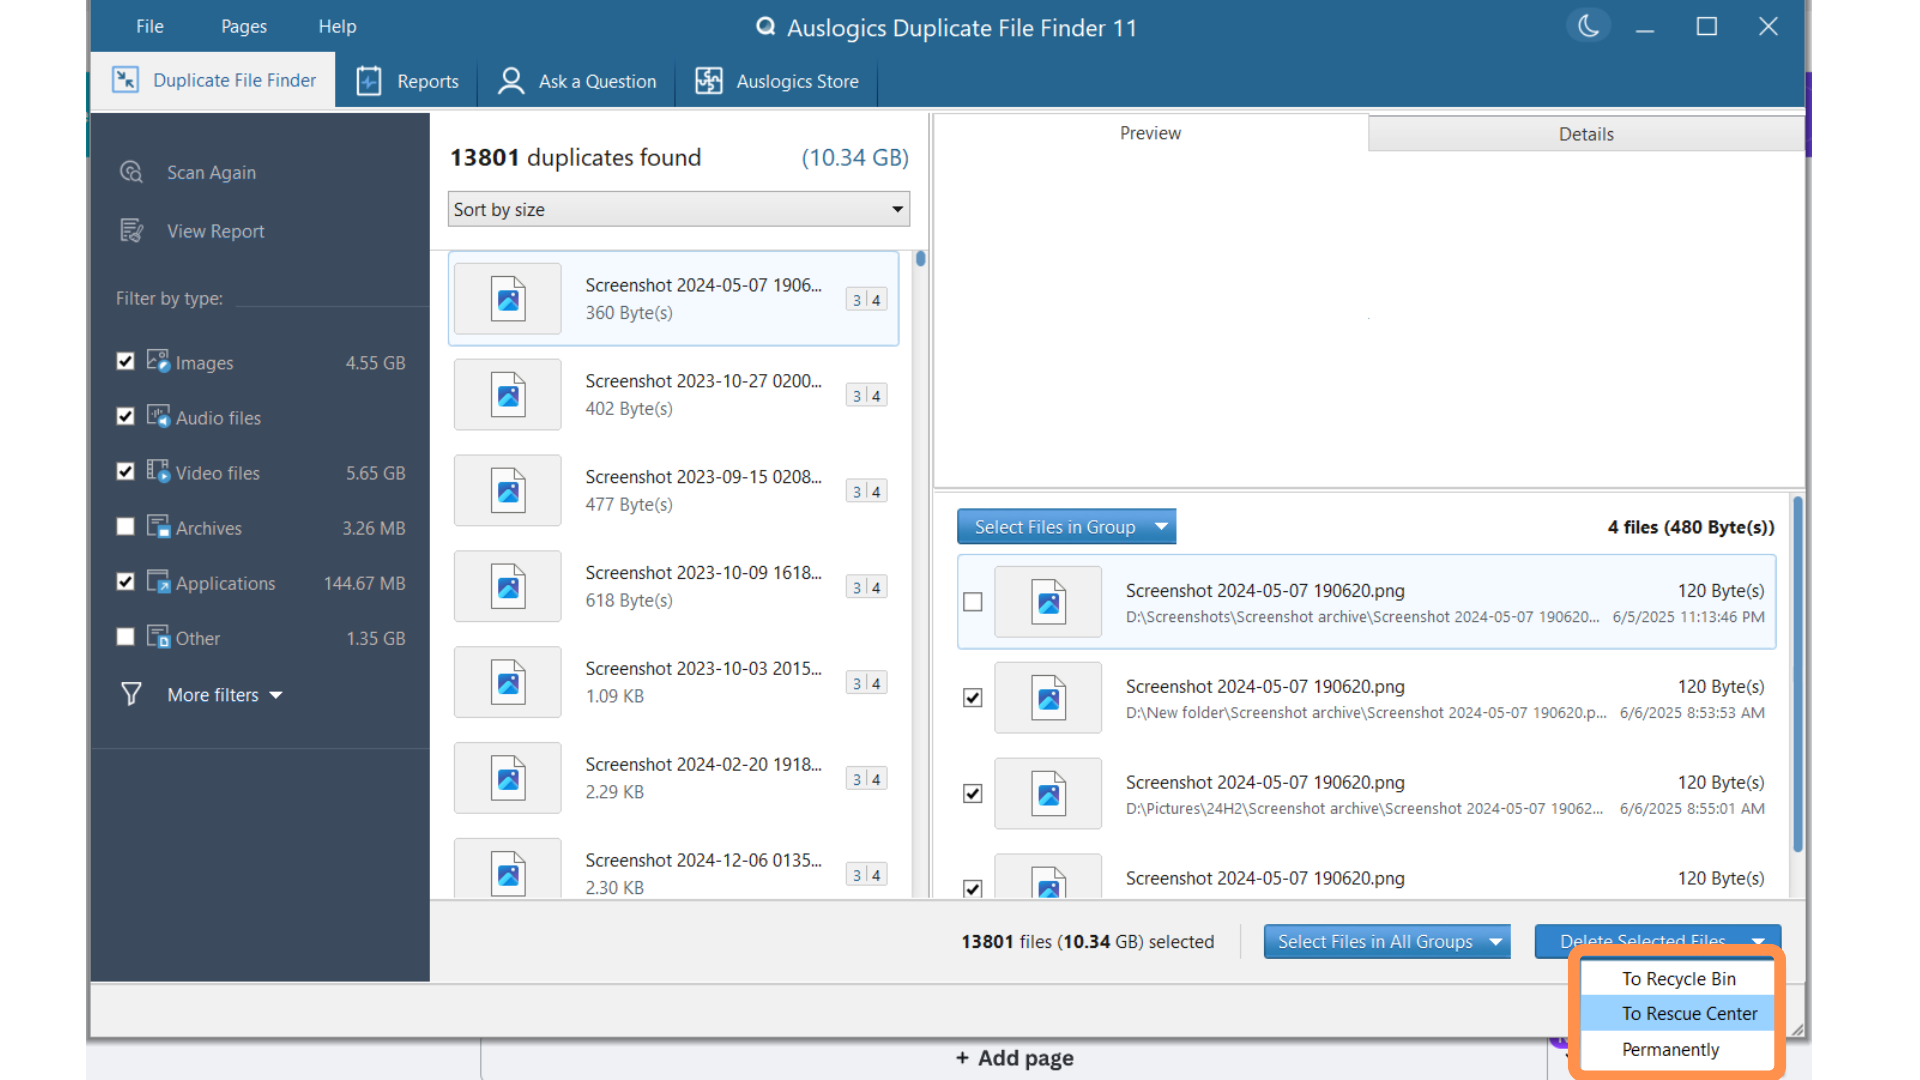Select Screenshot 2023-10-27 0200 group thumbnail
The image size is (1920, 1080).
point(508,395)
